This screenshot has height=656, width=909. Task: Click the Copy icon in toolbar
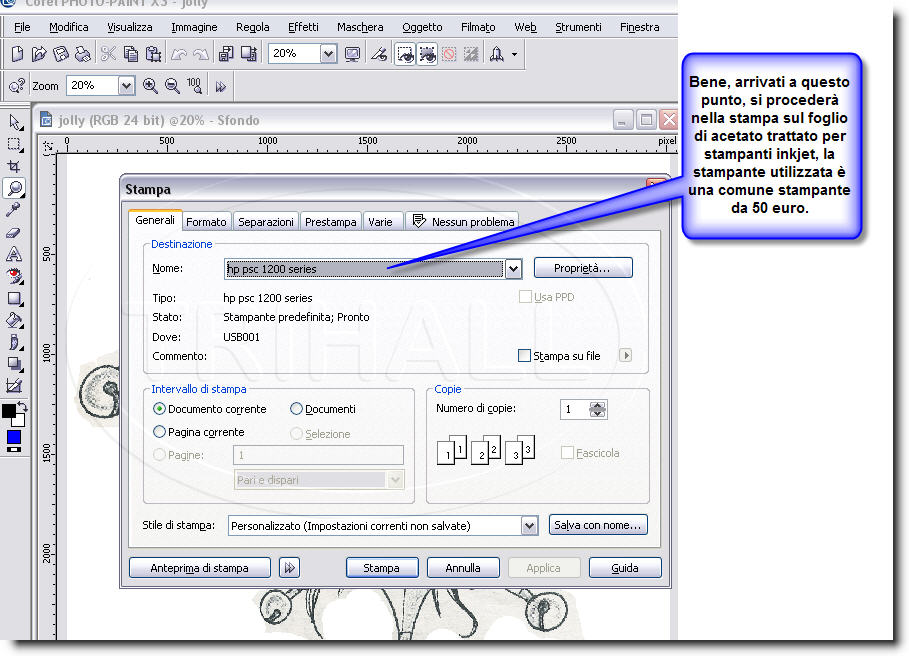[131, 54]
